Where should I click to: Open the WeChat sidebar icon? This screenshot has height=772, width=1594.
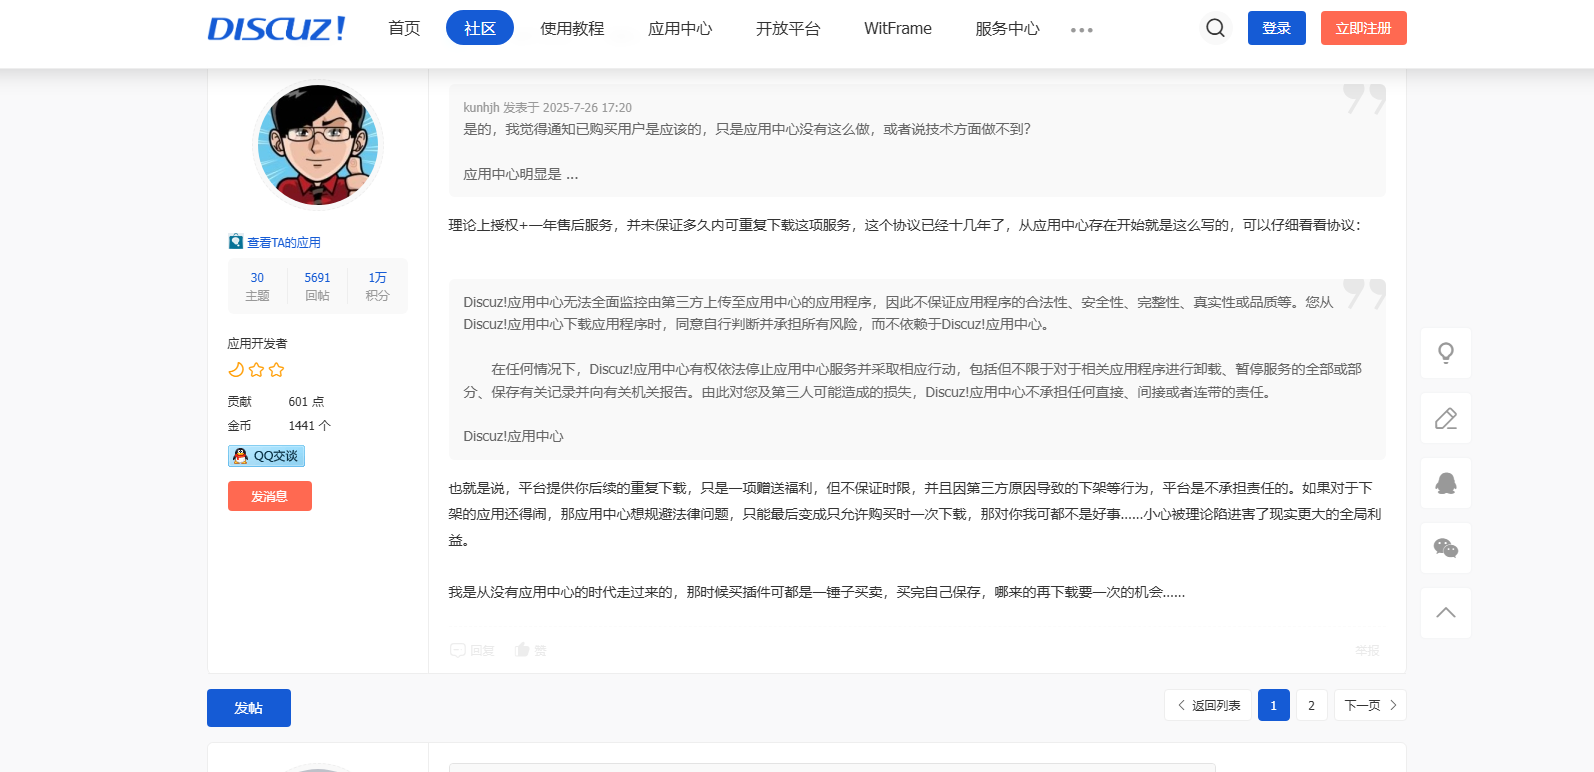[x=1446, y=548]
